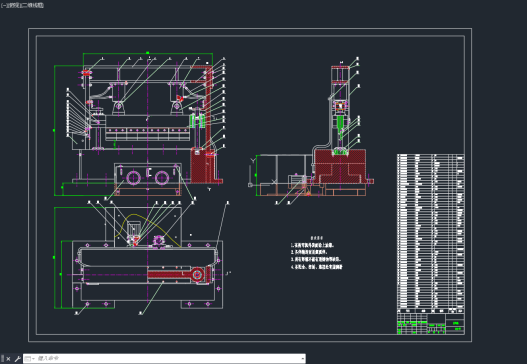Expand command history arrow at right end
527x364 pixels.
click(x=302, y=359)
